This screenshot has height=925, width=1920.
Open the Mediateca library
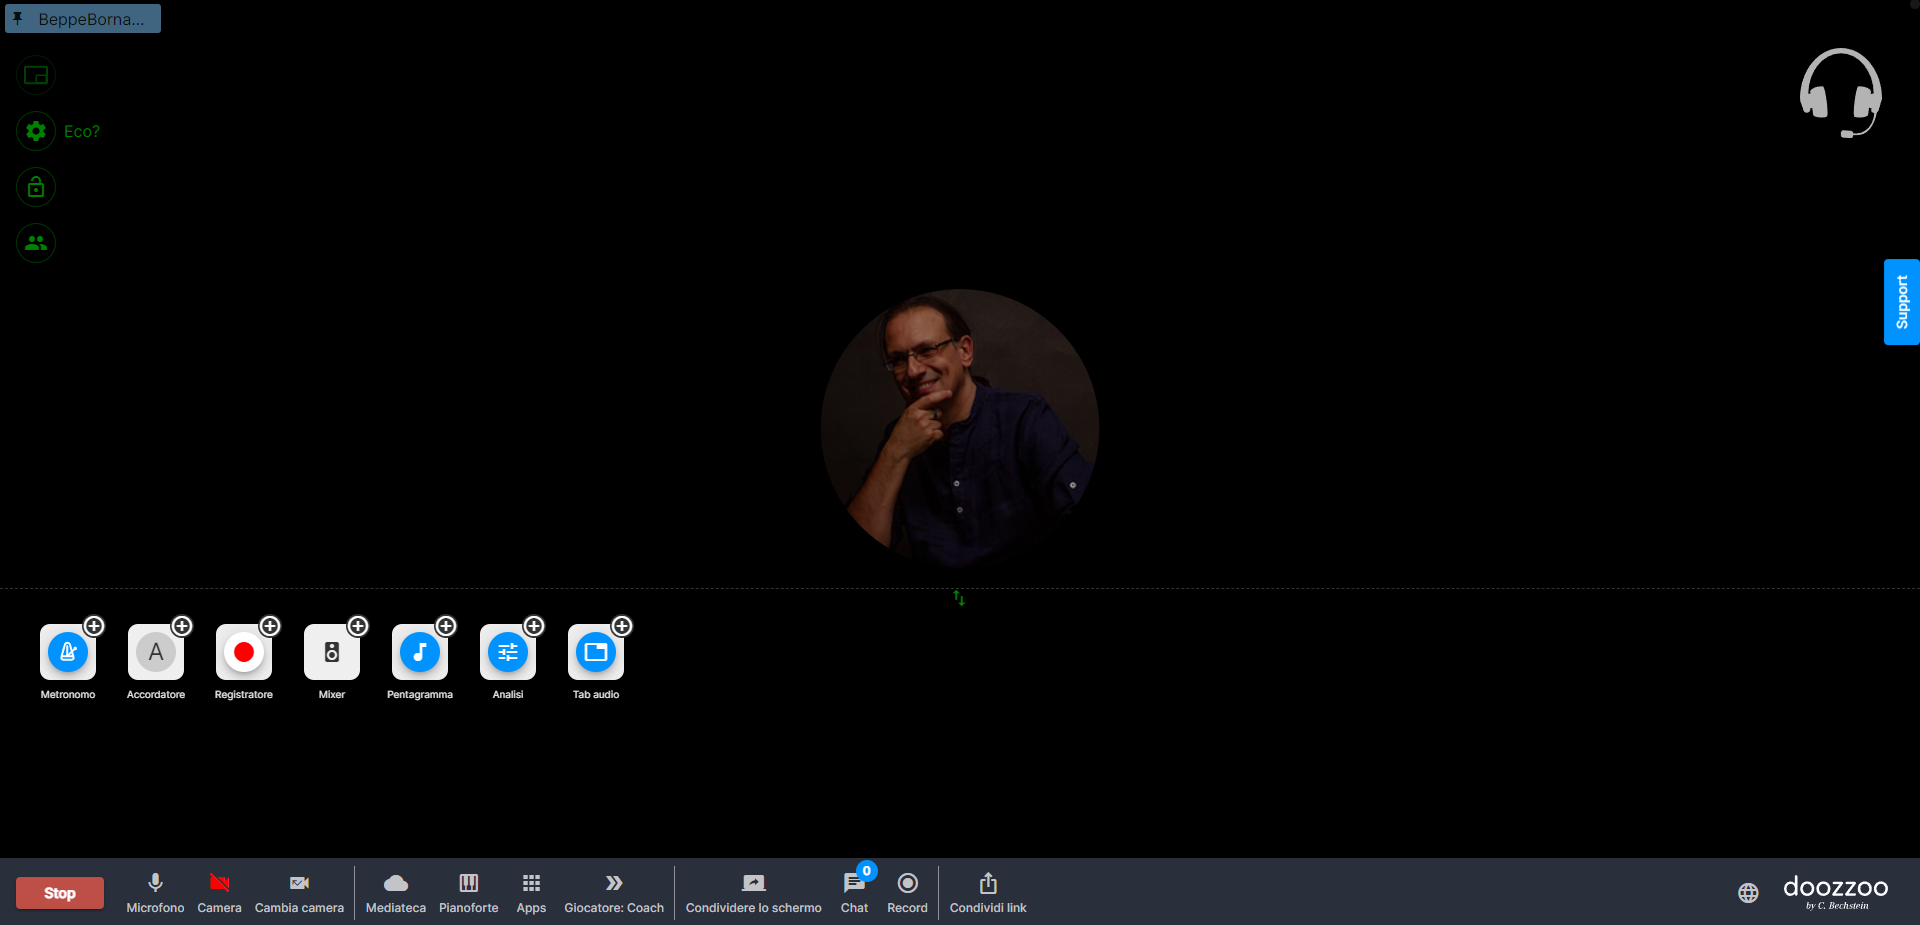click(396, 892)
